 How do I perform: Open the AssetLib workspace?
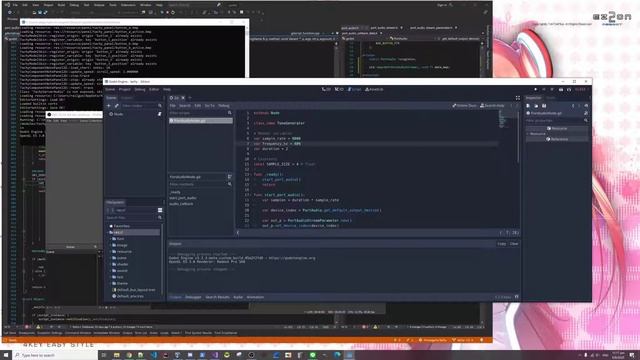pos(374,89)
